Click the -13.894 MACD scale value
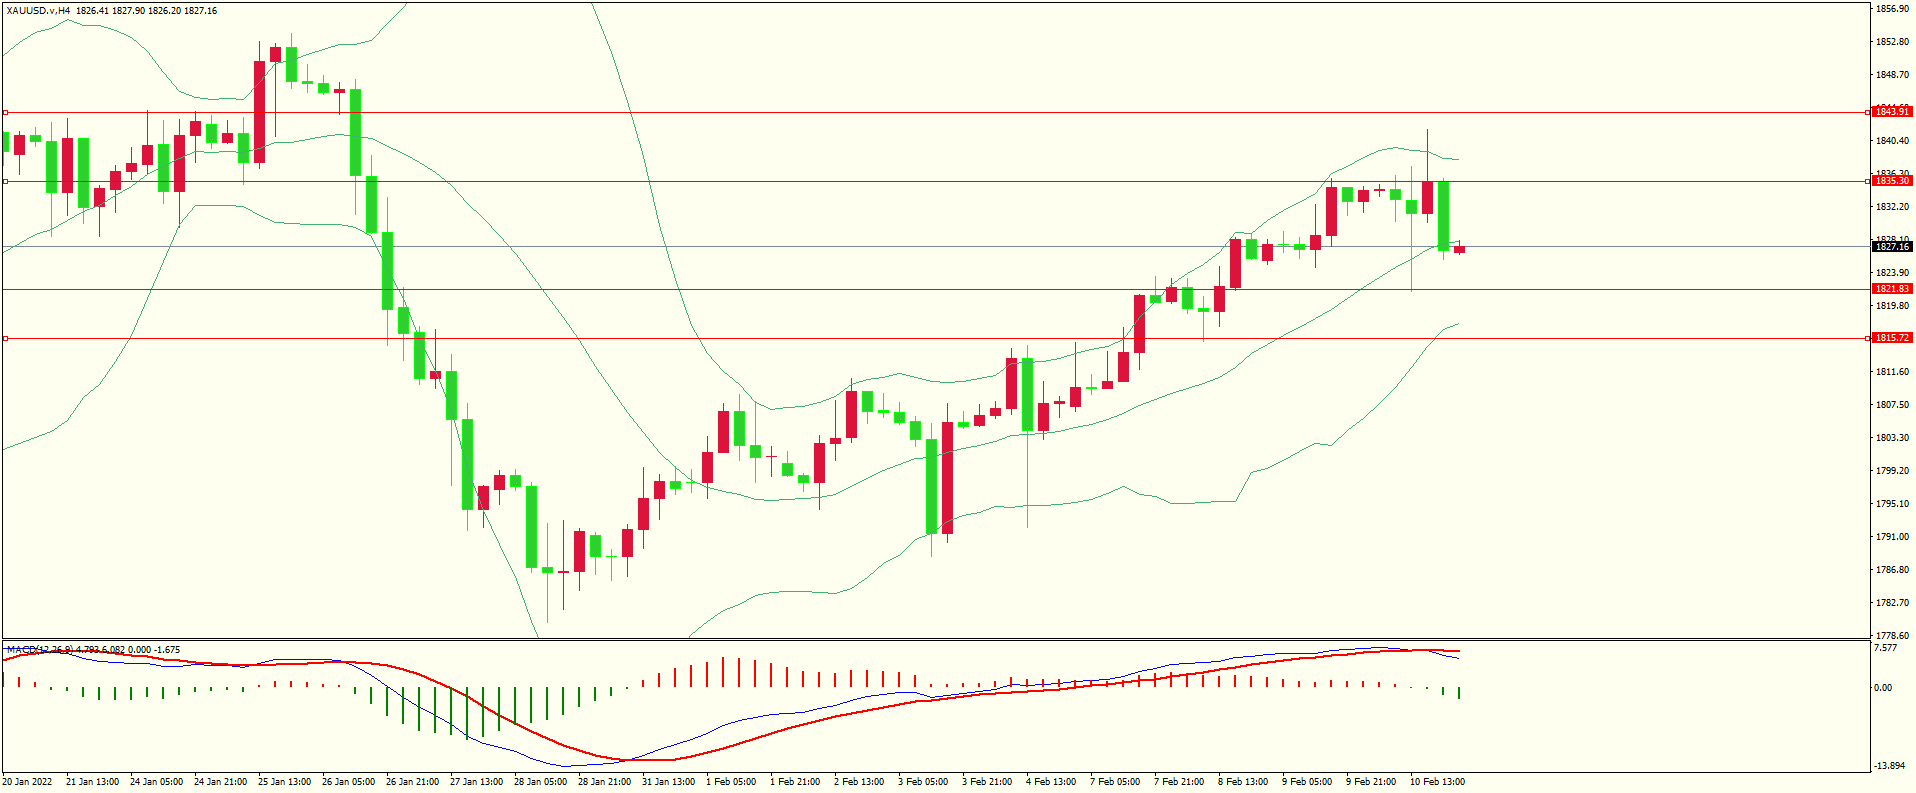 click(1888, 766)
